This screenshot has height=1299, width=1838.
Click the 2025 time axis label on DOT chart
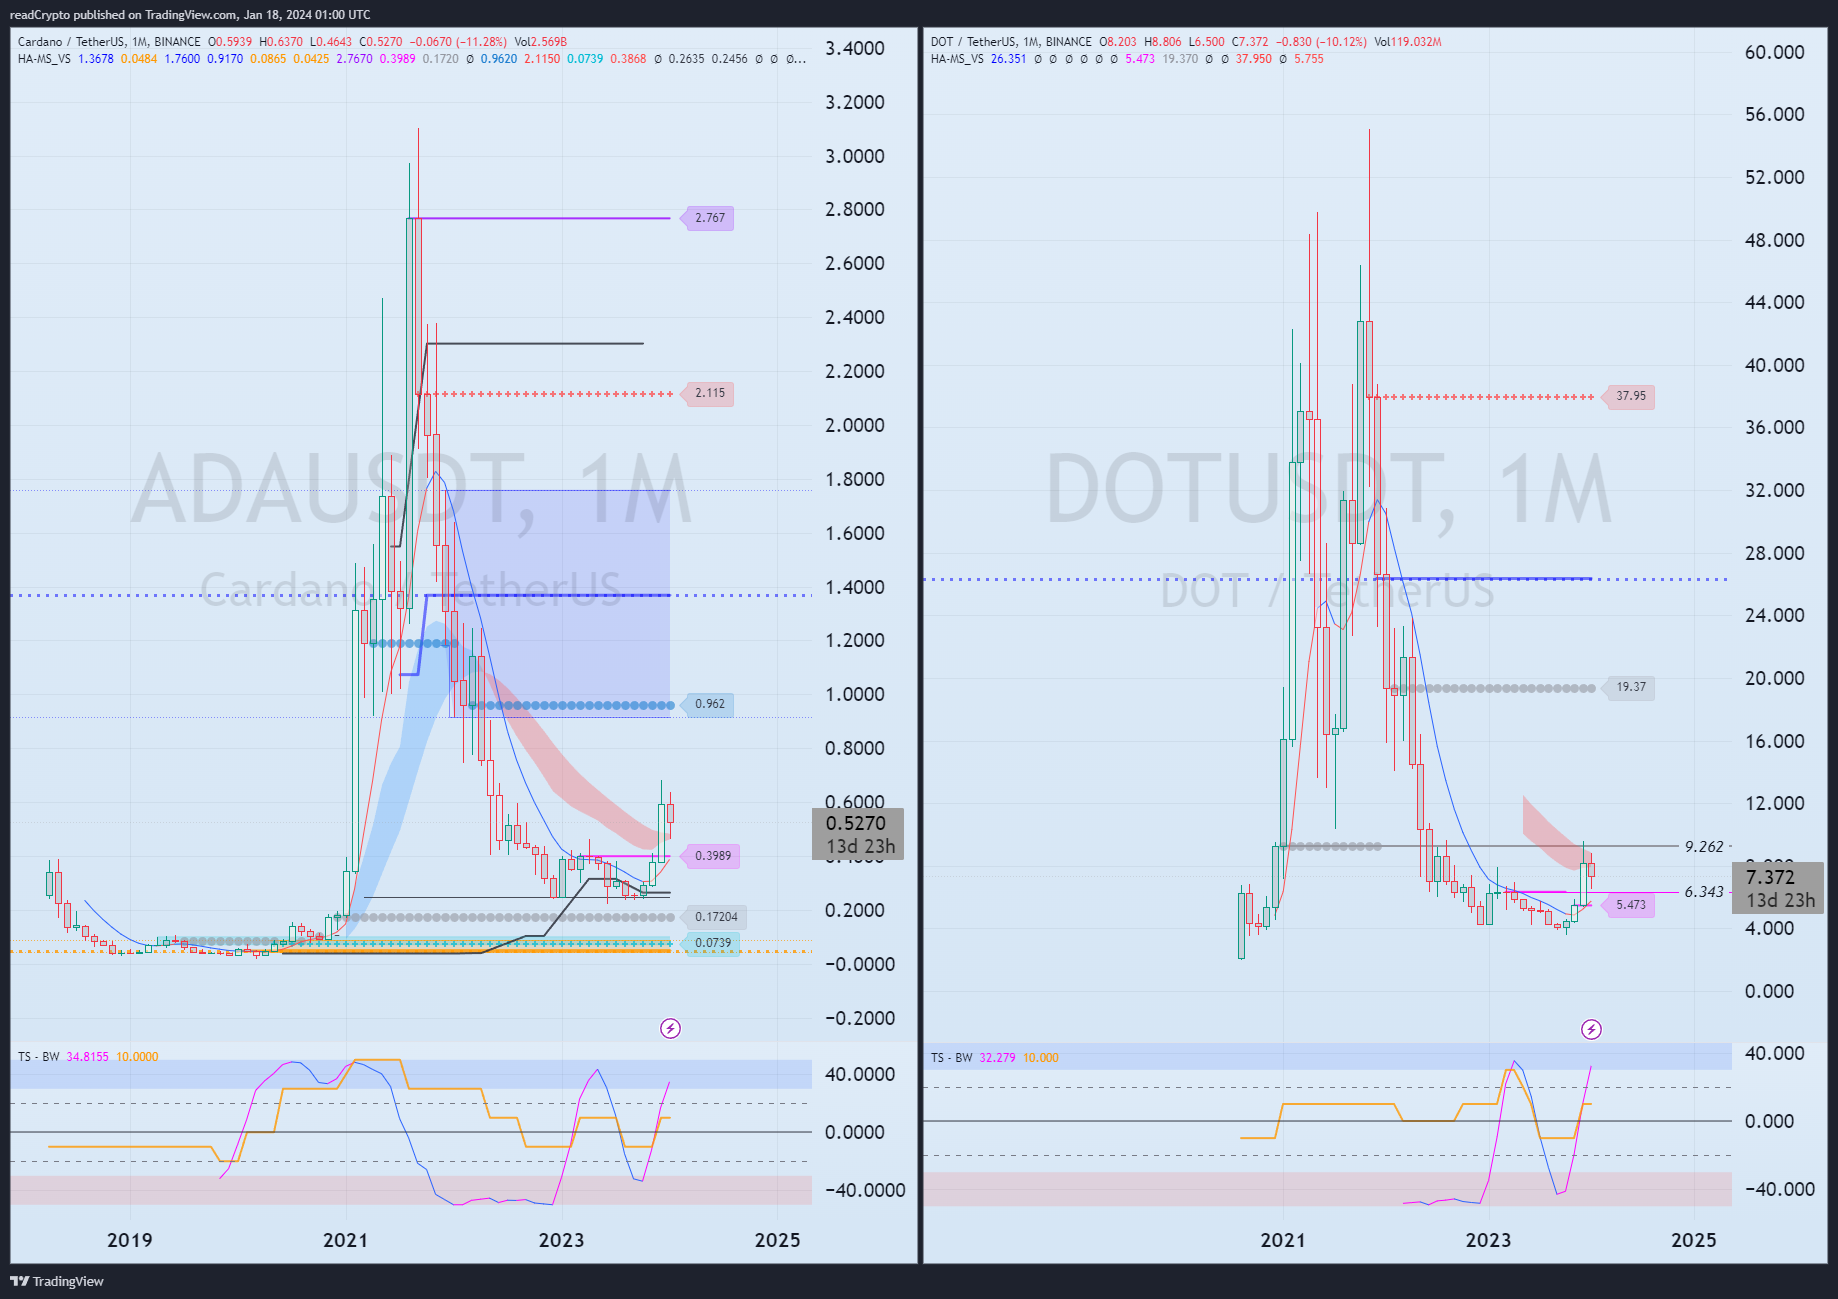(x=1694, y=1240)
